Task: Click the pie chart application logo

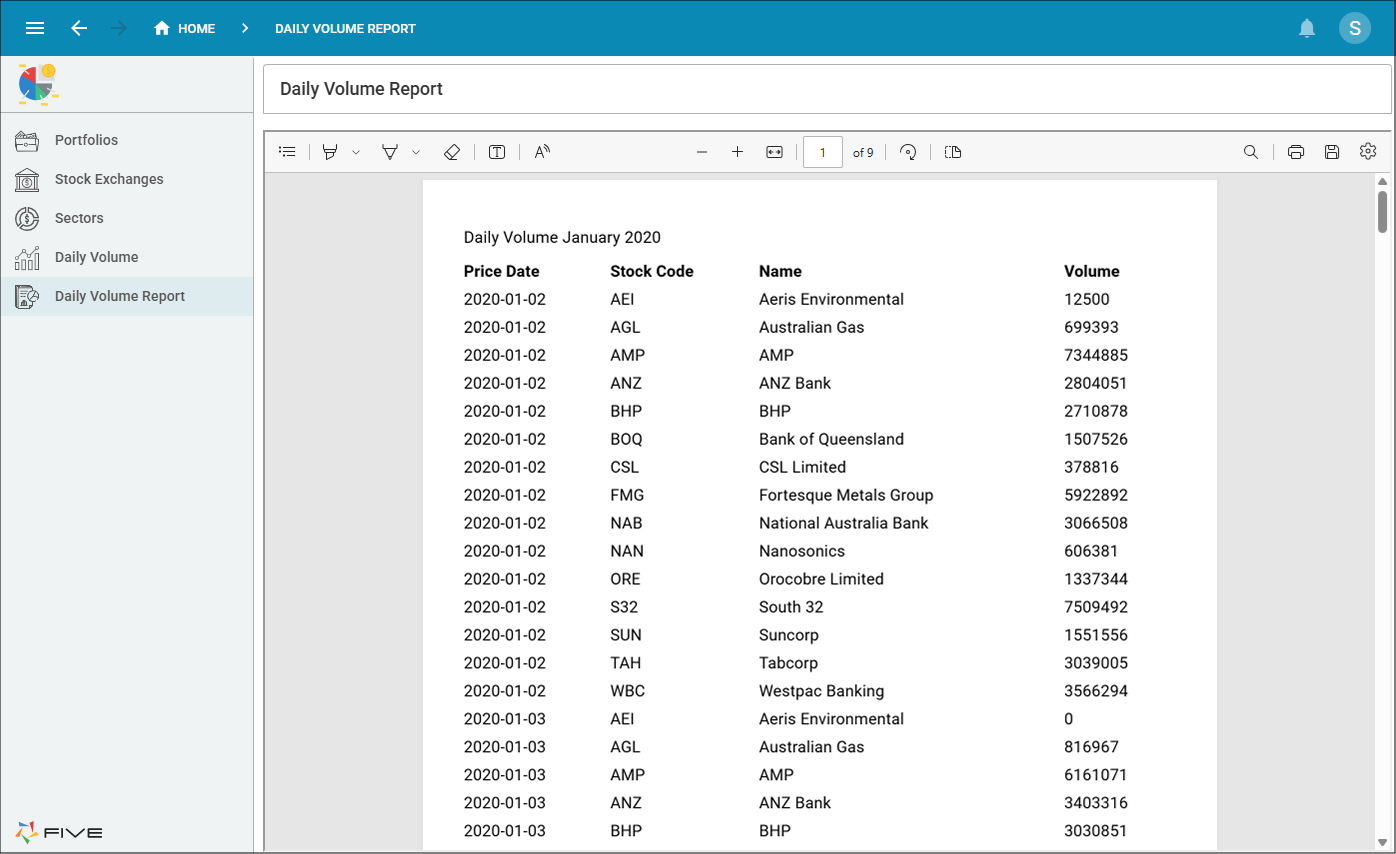Action: 37,84
